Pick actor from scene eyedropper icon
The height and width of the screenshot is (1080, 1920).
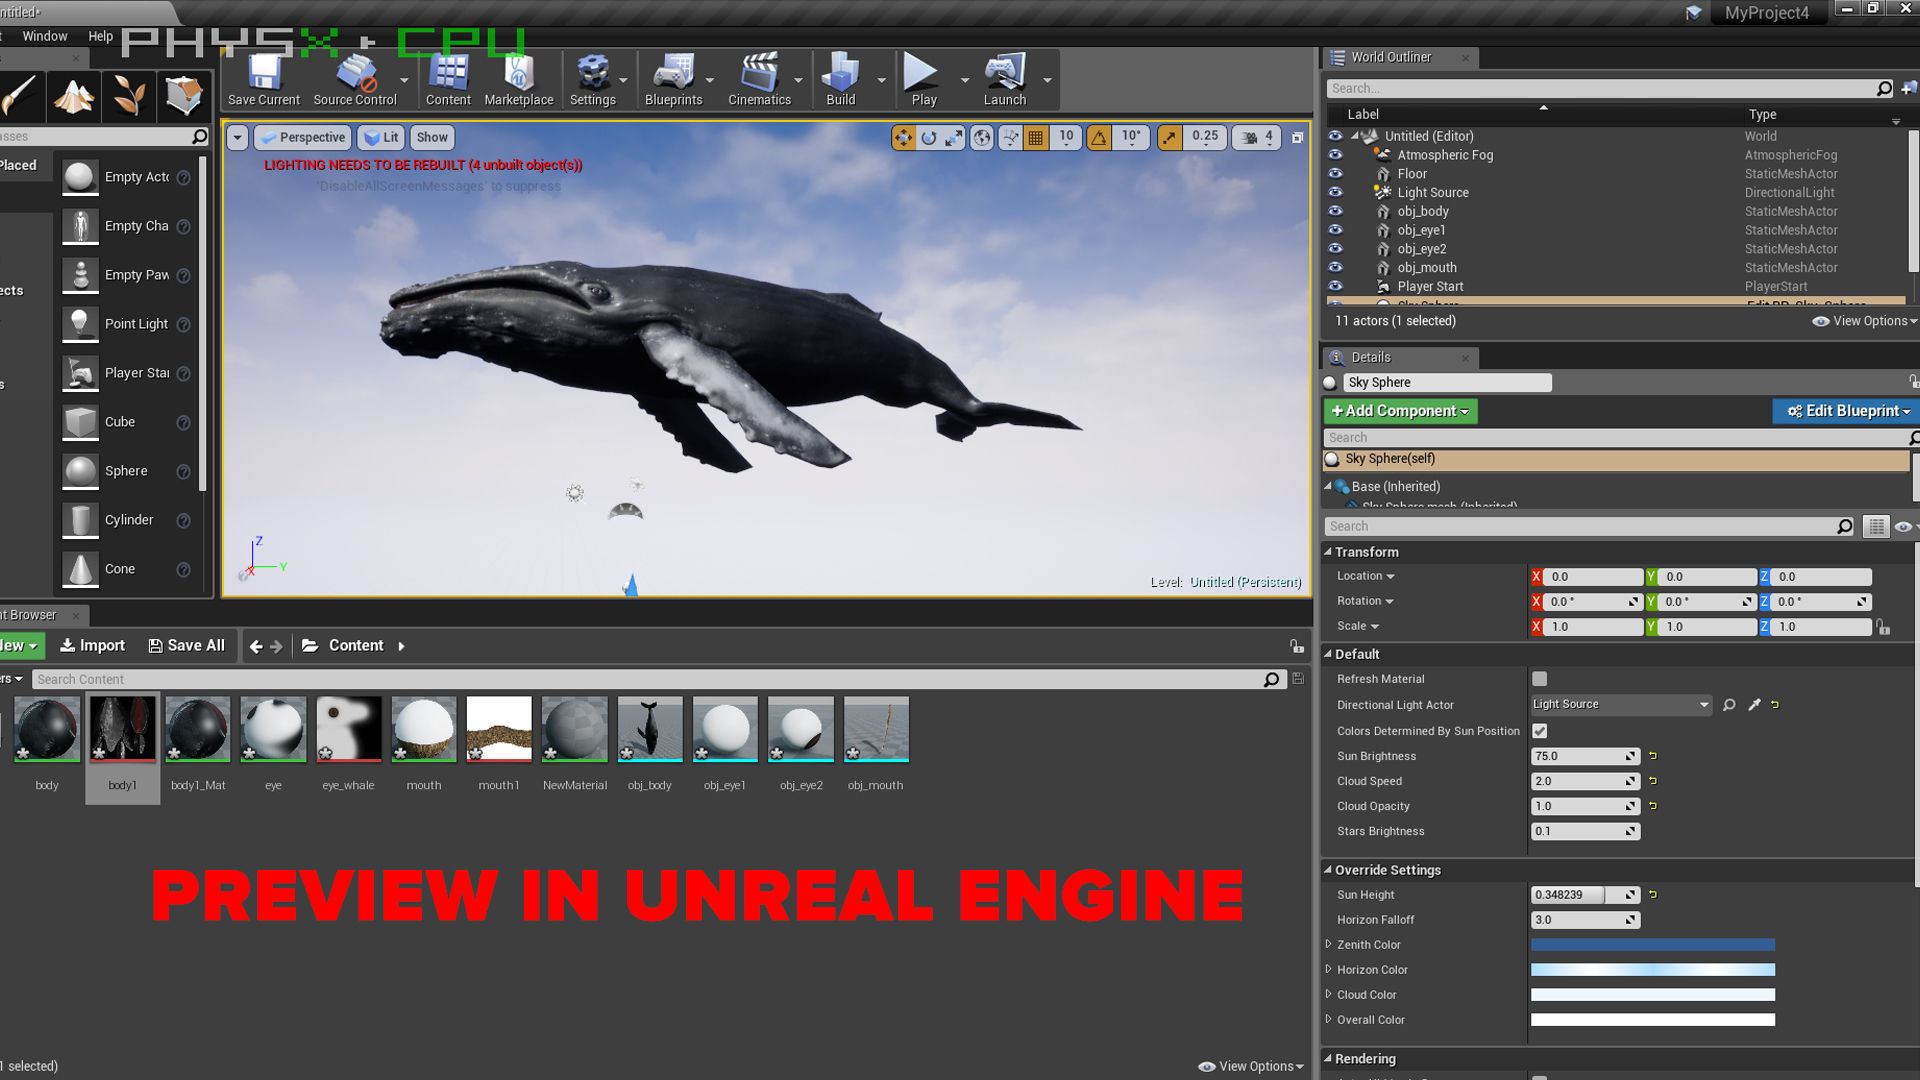pyautogui.click(x=1754, y=705)
